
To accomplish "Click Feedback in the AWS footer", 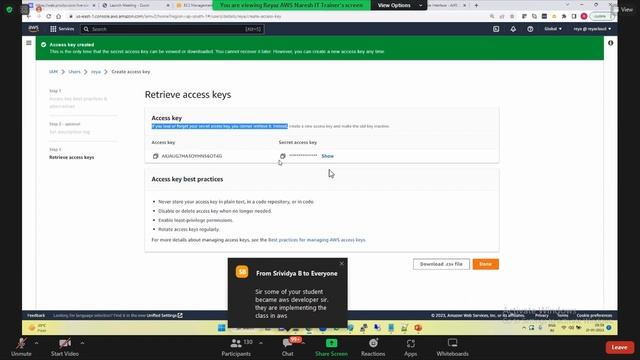I will 36,316.
